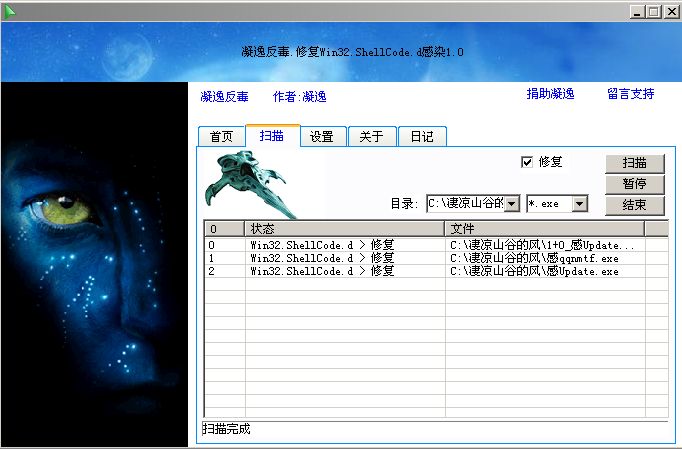Screen dimensions: 682x449
Task: Open the 捐助凝逸 link
Action: (550, 94)
